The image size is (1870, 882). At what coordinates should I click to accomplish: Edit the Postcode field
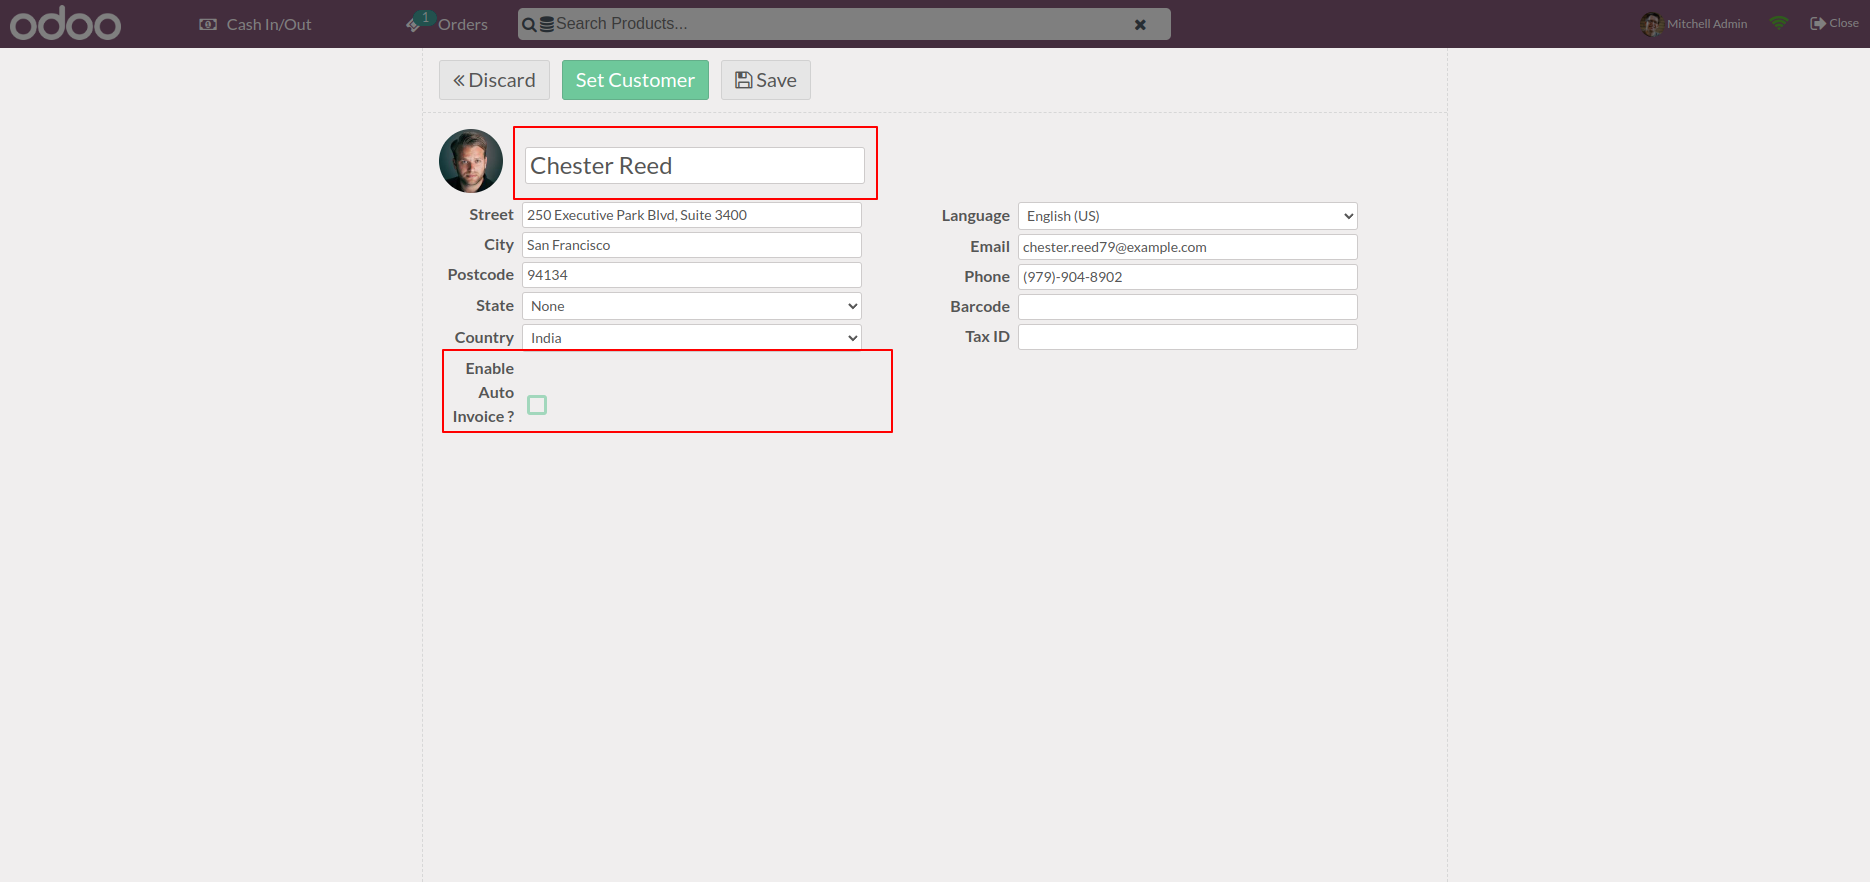tap(692, 275)
